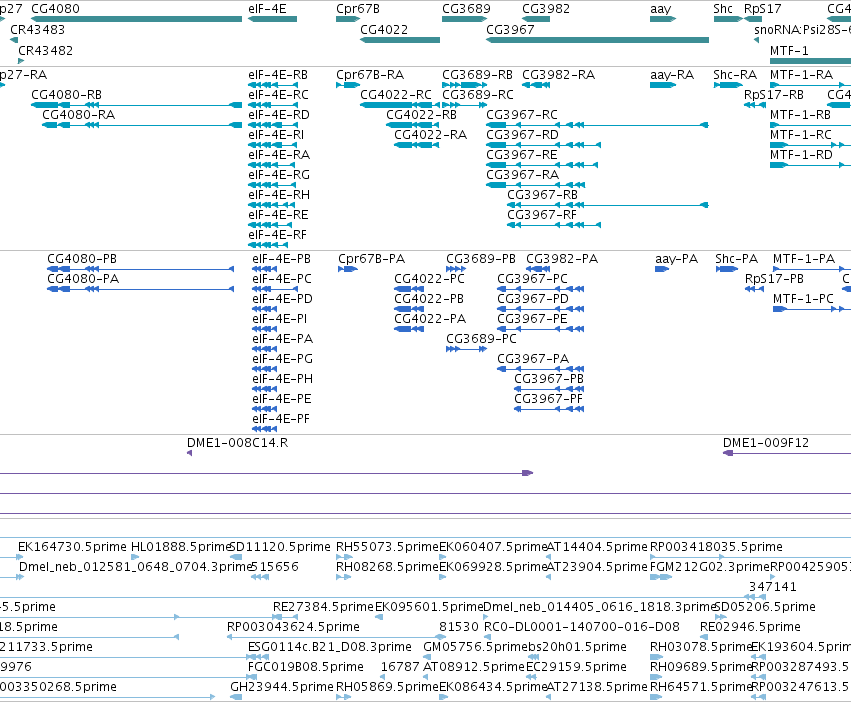This screenshot has height=702, width=851.
Task: Select the RpS17 gene label
Action: 763,9
